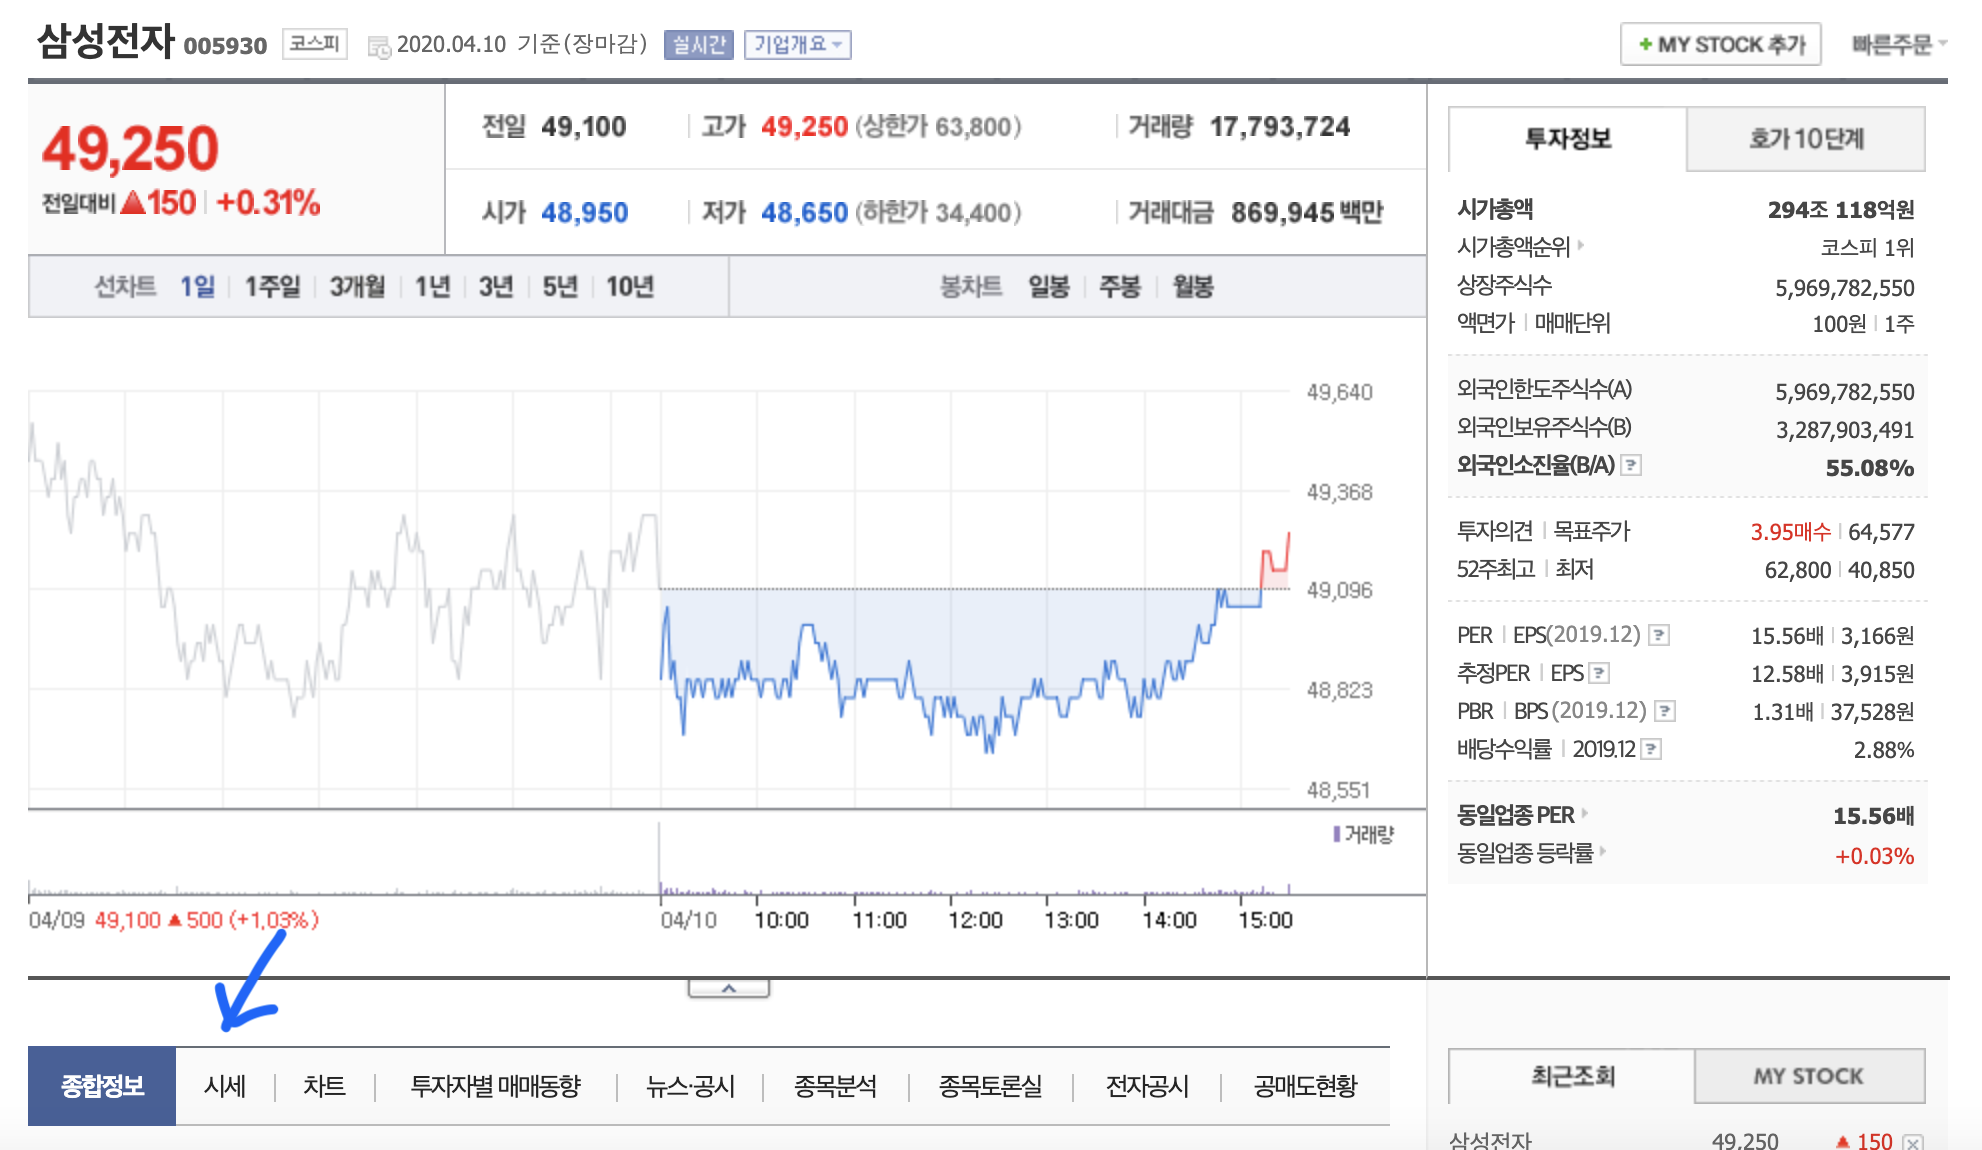1982x1150 pixels.
Task: Click the 동일업종 등락률 link
Action: (x=1525, y=853)
